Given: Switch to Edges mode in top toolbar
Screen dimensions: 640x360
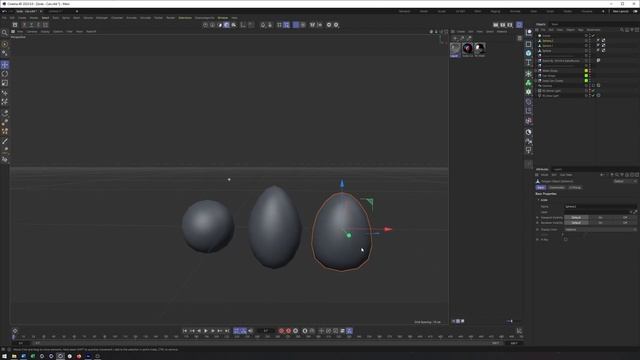Looking at the screenshot, I should tap(212, 25).
